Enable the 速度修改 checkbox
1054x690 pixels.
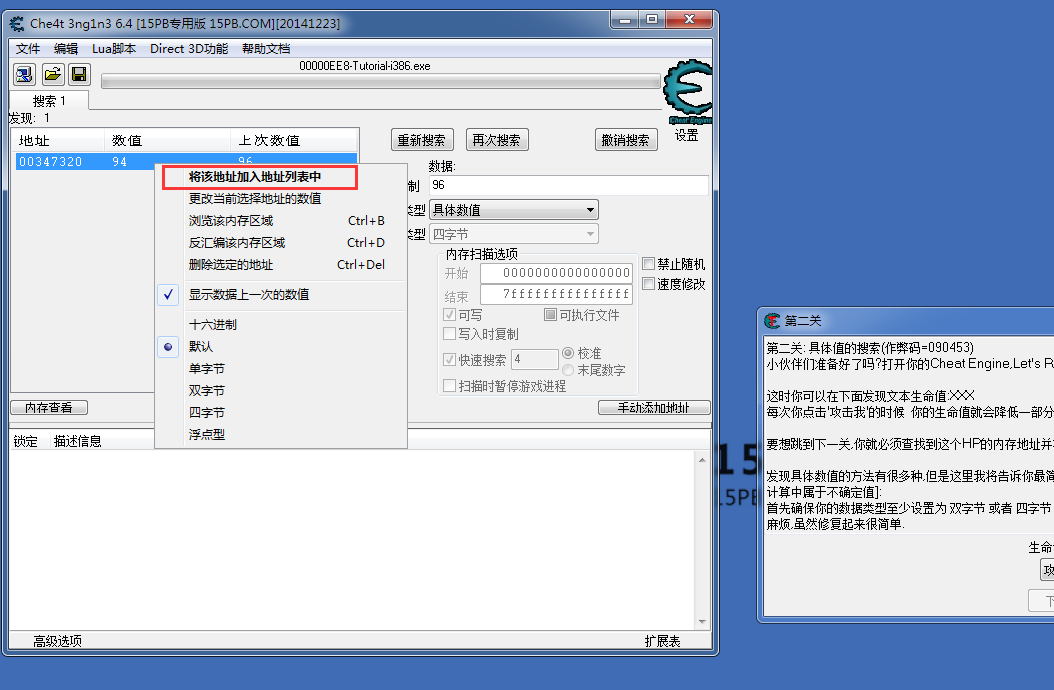point(649,284)
